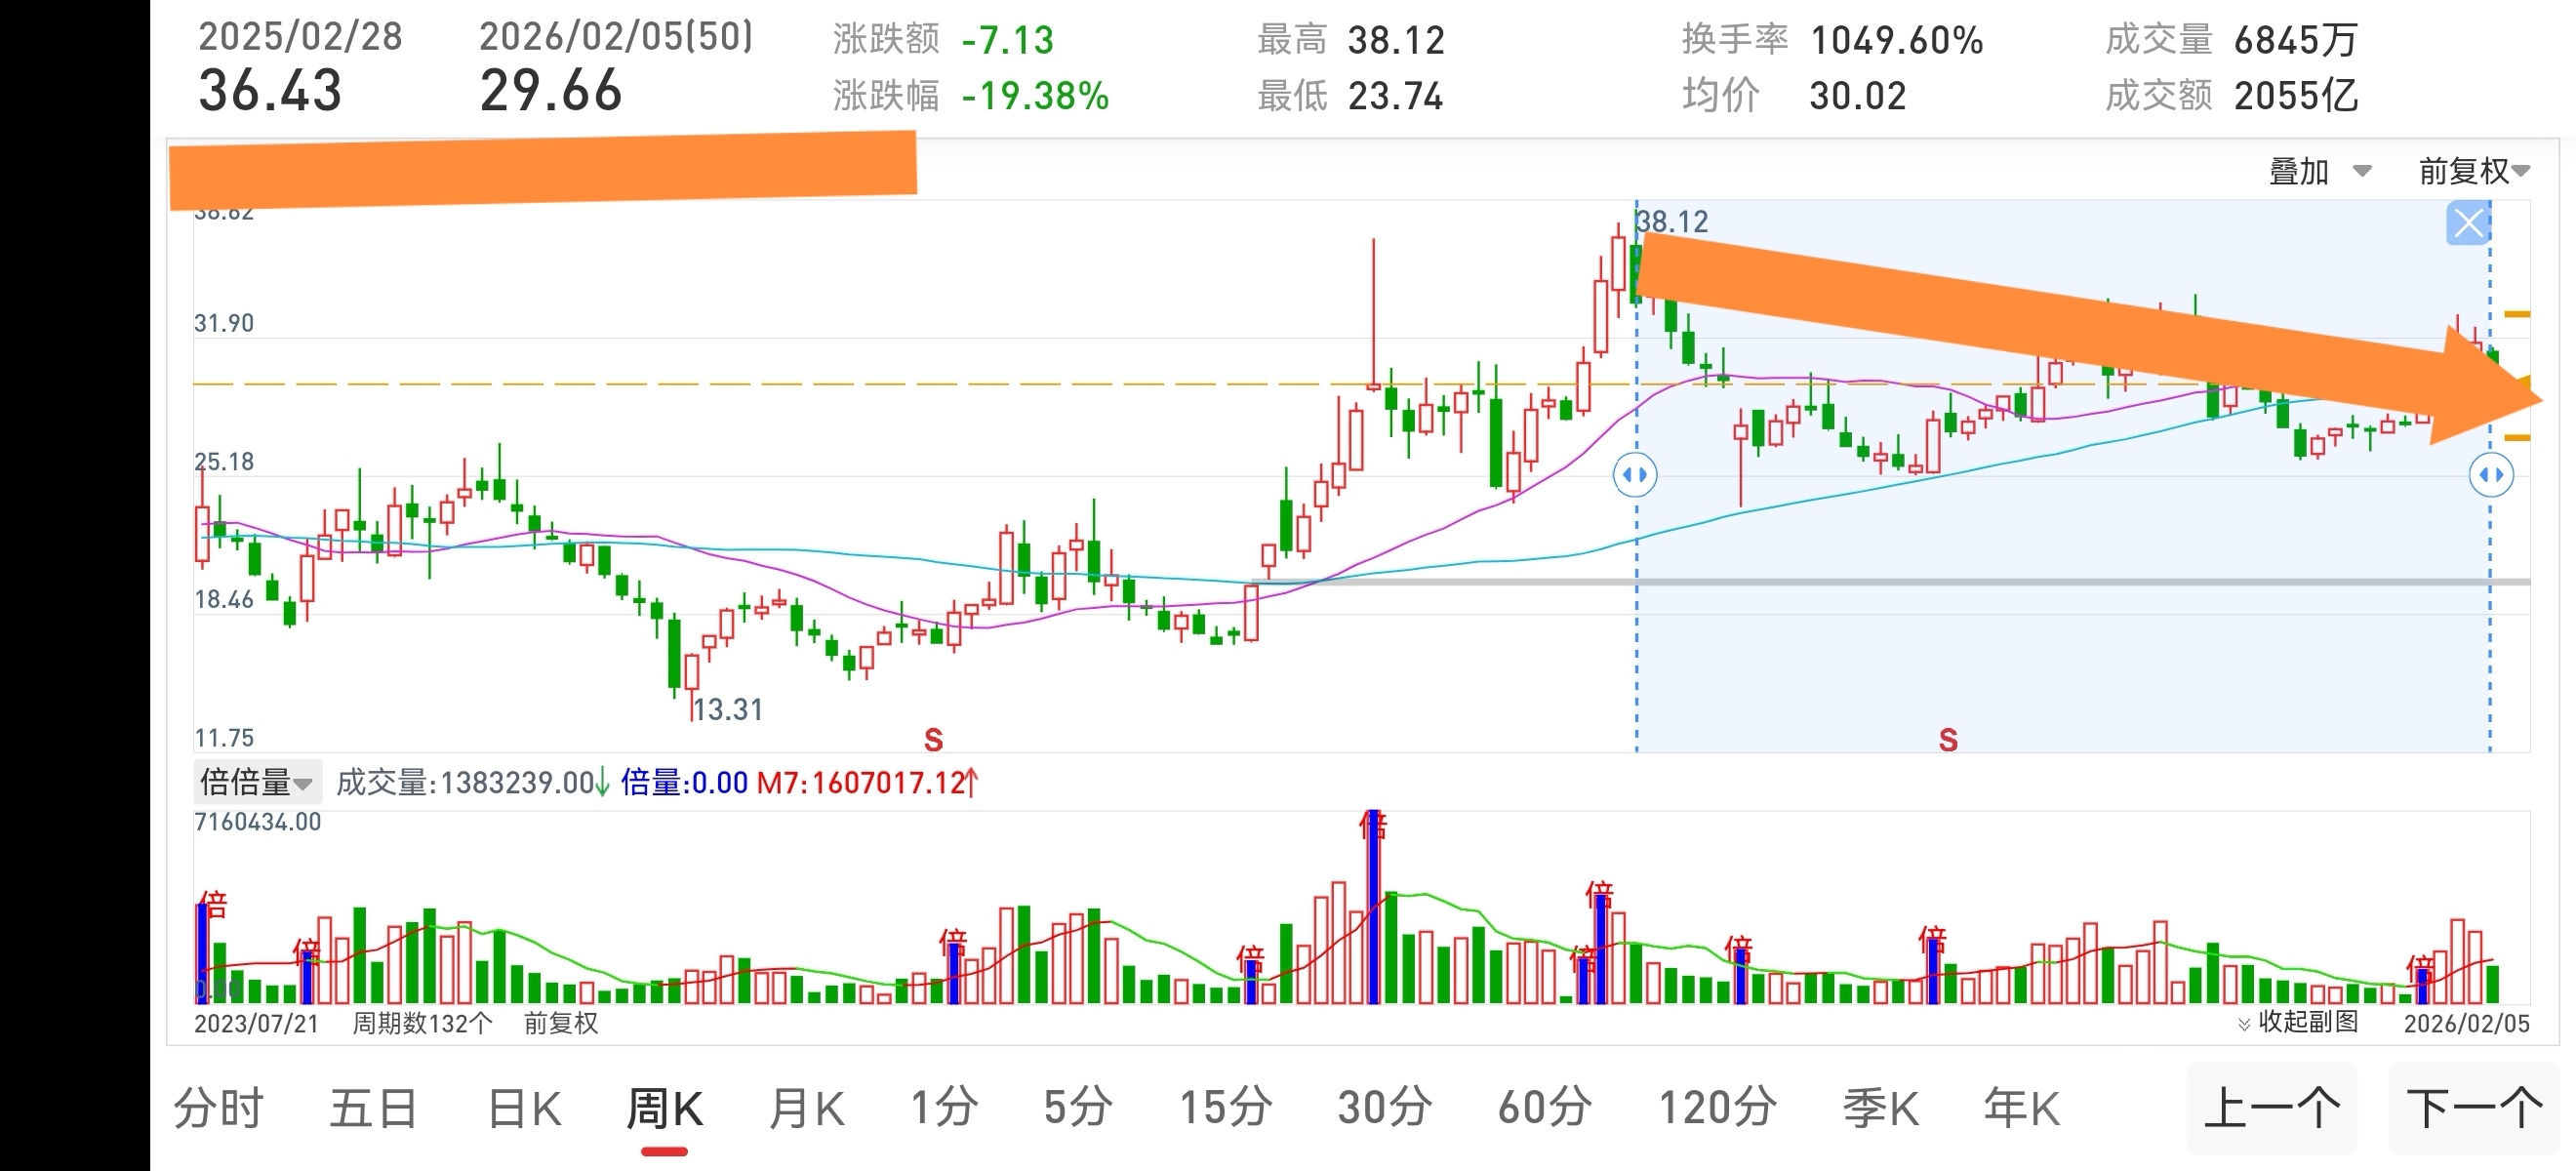Select the 季K quarterly tab
2576x1171 pixels.
point(1880,1108)
